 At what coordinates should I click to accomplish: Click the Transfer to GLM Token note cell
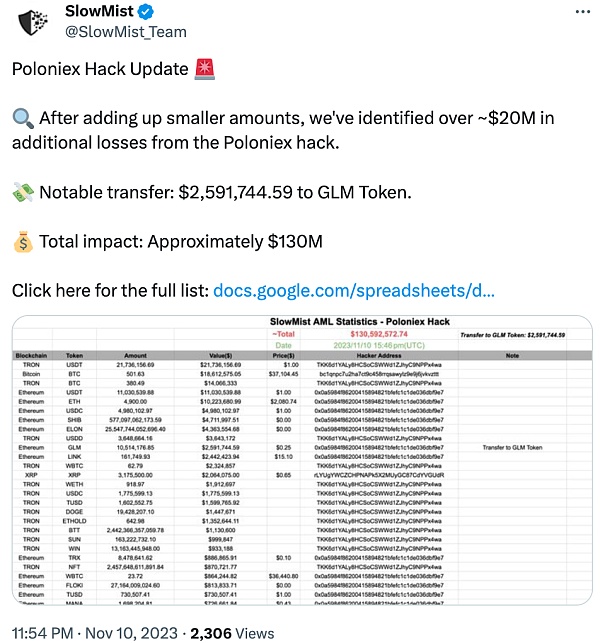coord(512,447)
